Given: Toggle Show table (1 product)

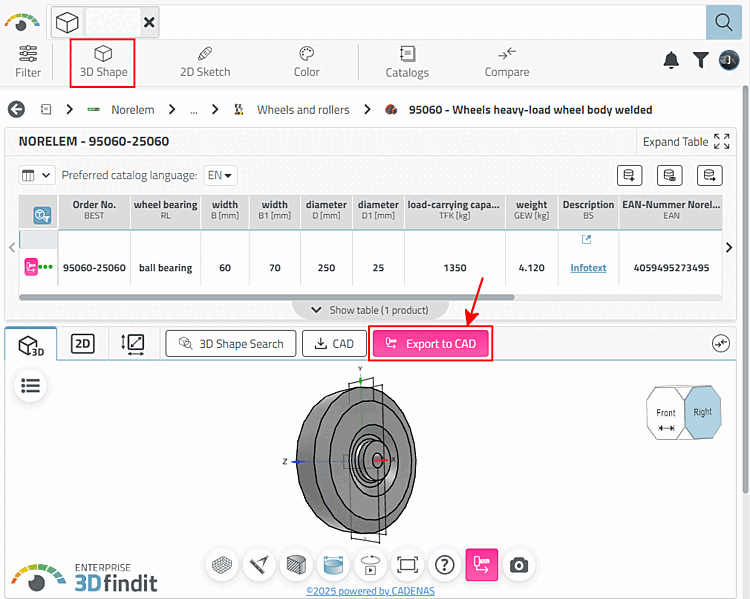Looking at the screenshot, I should click(x=370, y=310).
